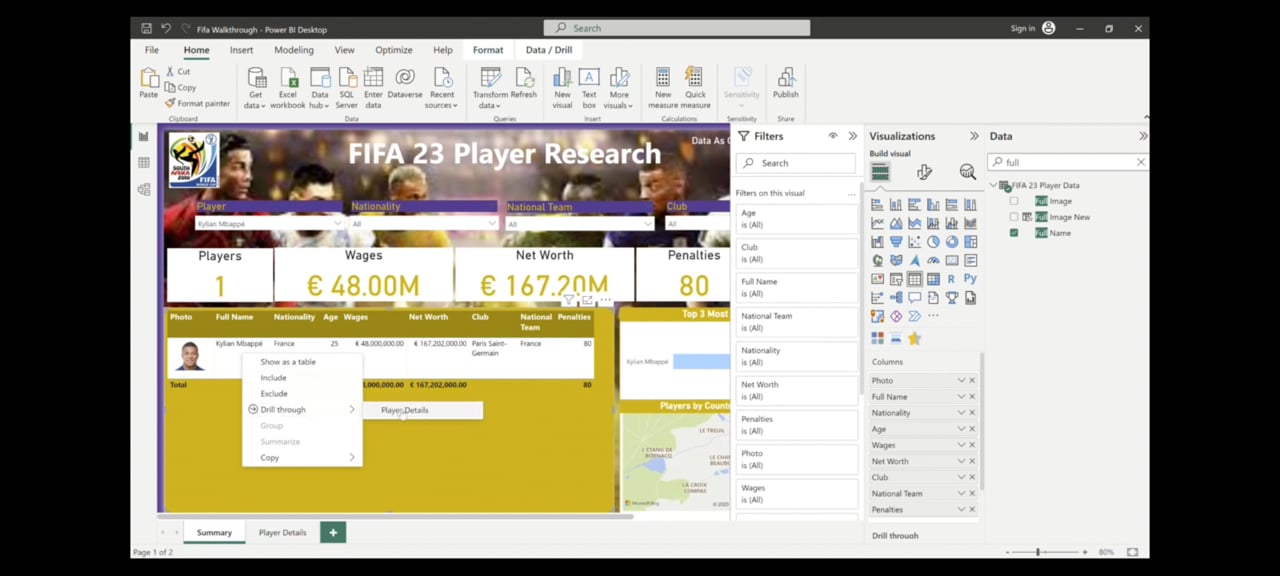Select Show as a table
Image resolution: width=1280 pixels, height=576 pixels.
click(x=288, y=362)
